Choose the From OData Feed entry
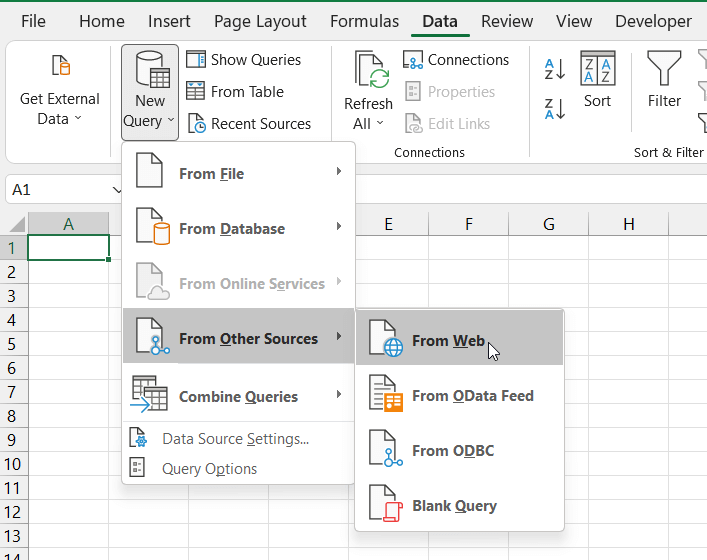This screenshot has height=560, width=707. coord(459,394)
